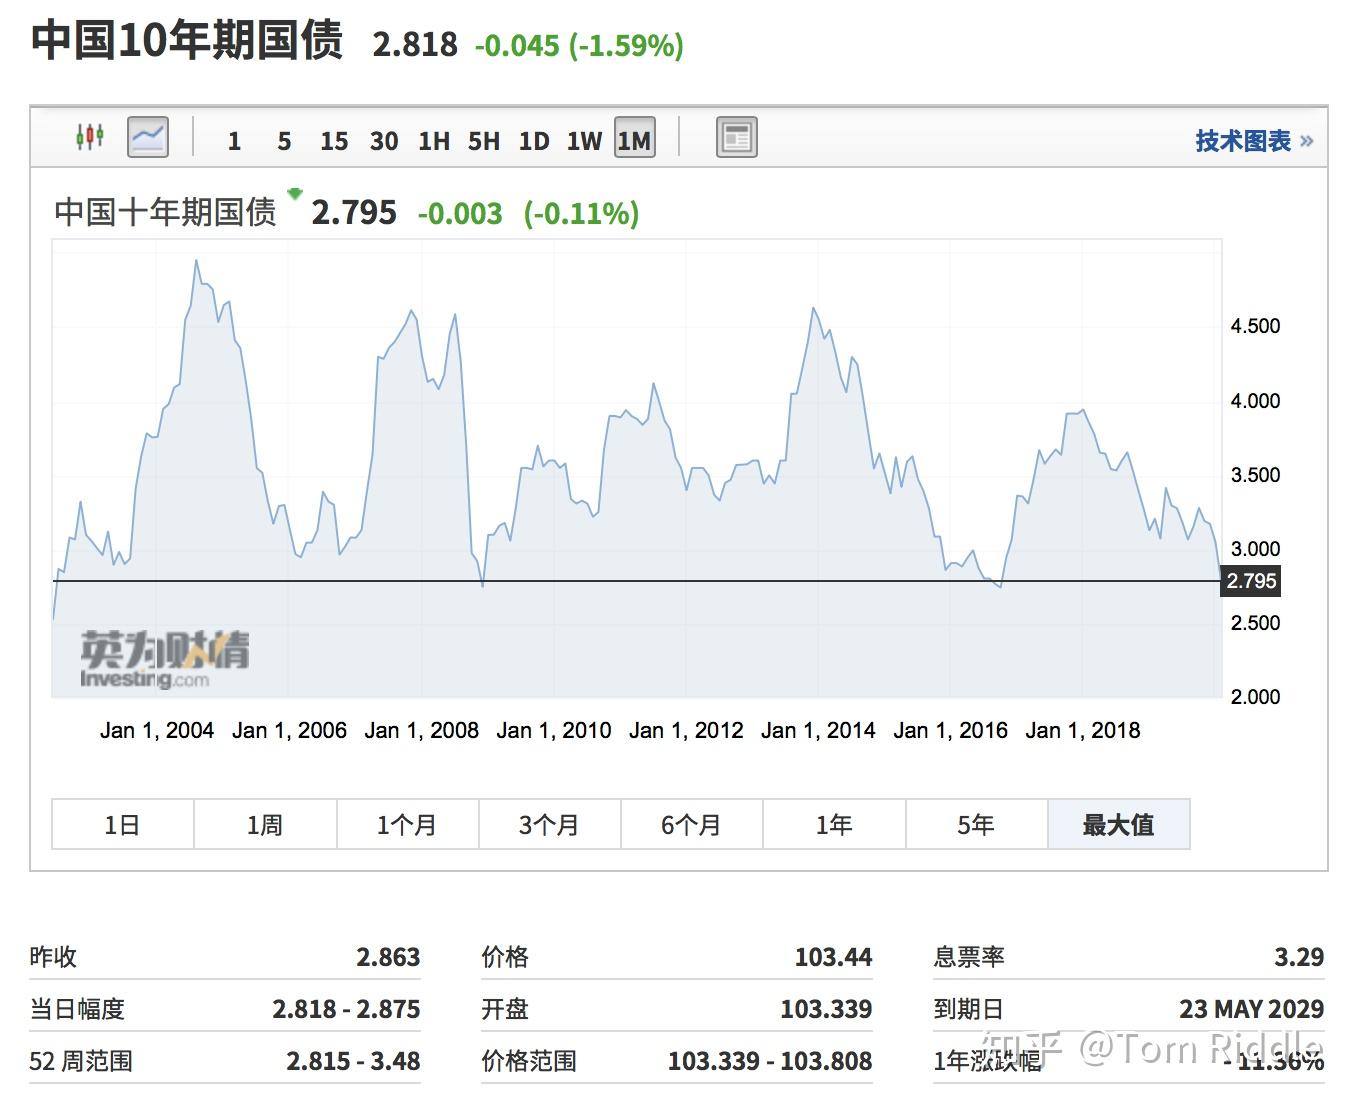Image resolution: width=1358 pixels, height=1104 pixels.
Task: Choose the 5H interval
Action: coord(484,141)
